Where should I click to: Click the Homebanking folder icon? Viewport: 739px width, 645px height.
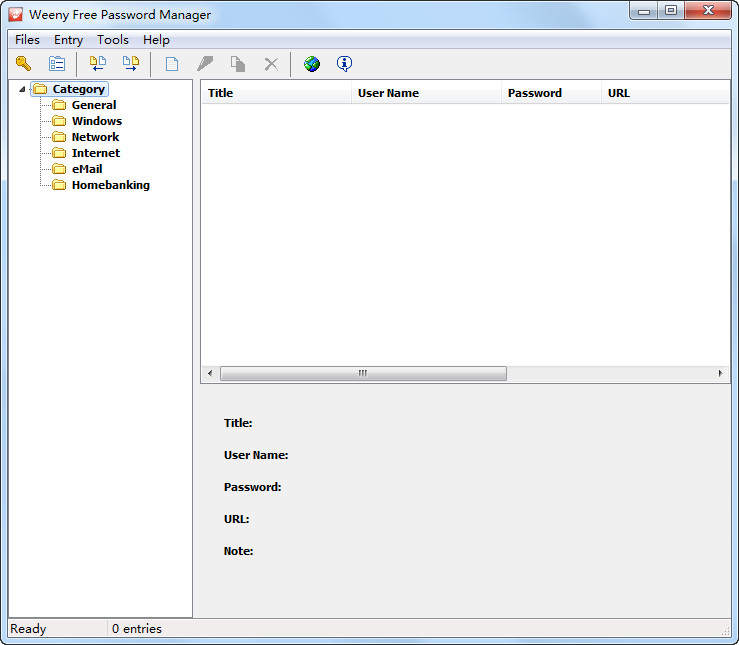(59, 185)
